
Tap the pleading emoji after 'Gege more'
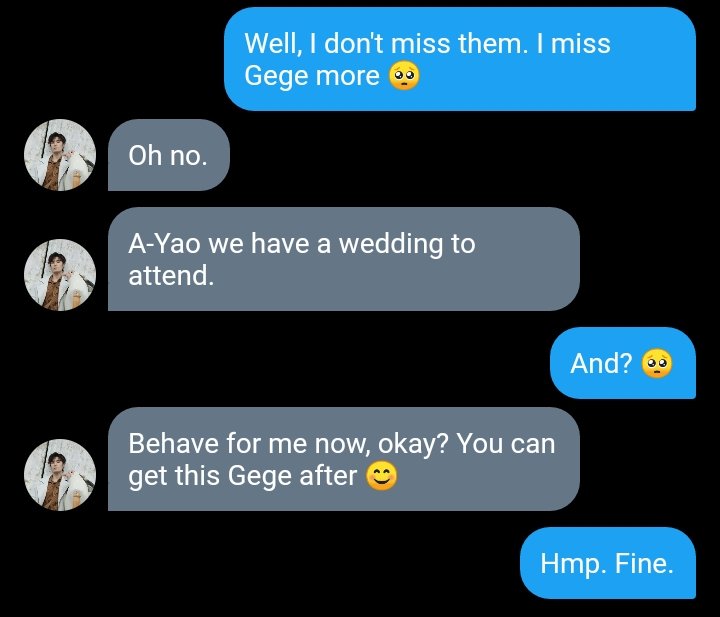[x=404, y=76]
